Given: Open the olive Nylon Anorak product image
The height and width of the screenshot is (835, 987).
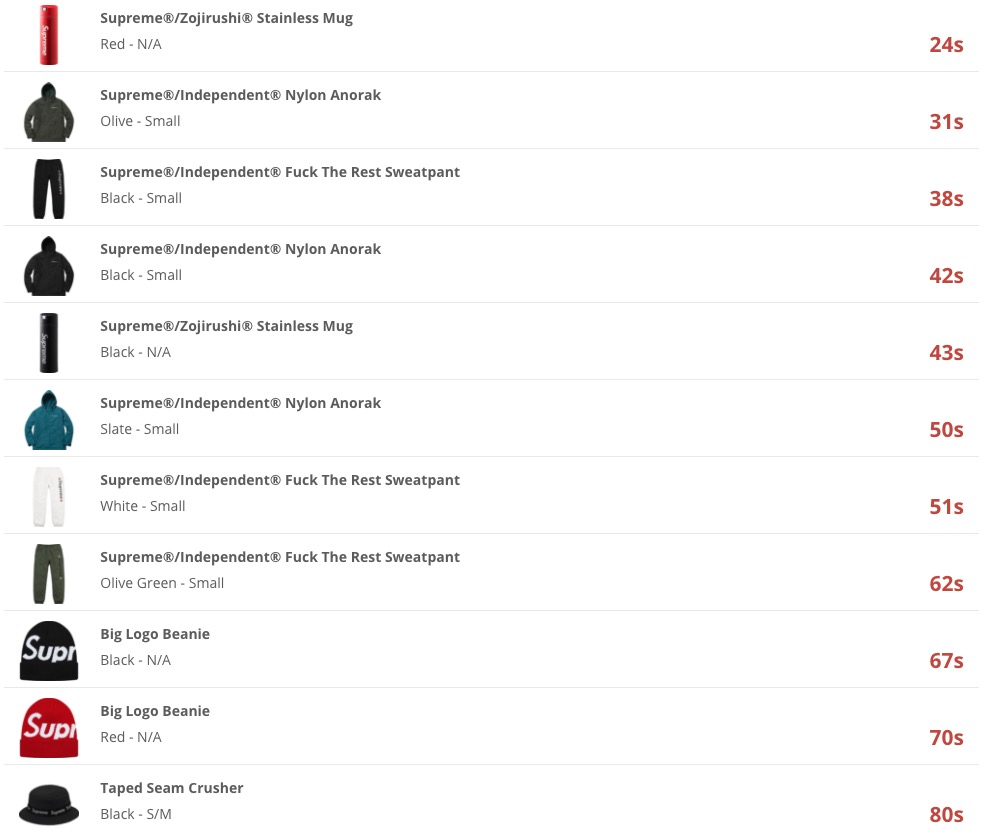Looking at the screenshot, I should 49,112.
